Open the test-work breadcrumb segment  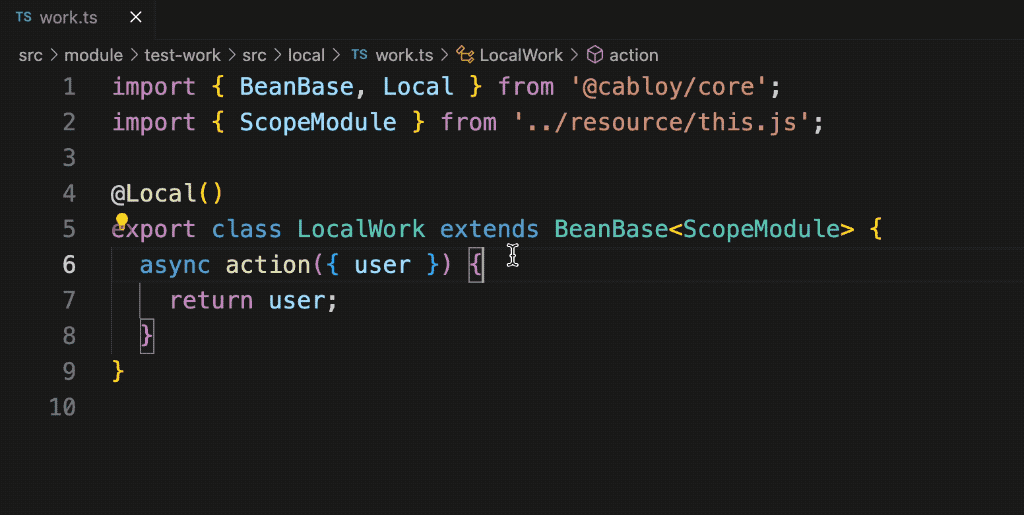point(182,55)
